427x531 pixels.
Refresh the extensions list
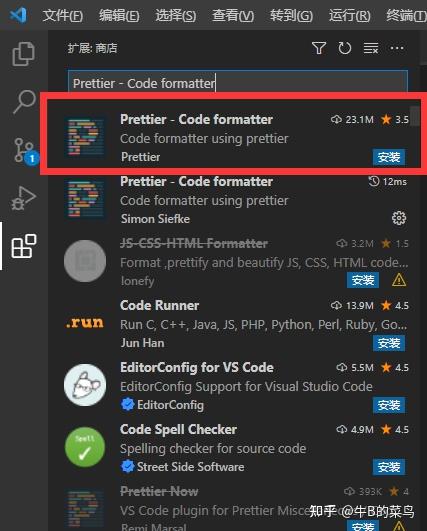click(344, 48)
